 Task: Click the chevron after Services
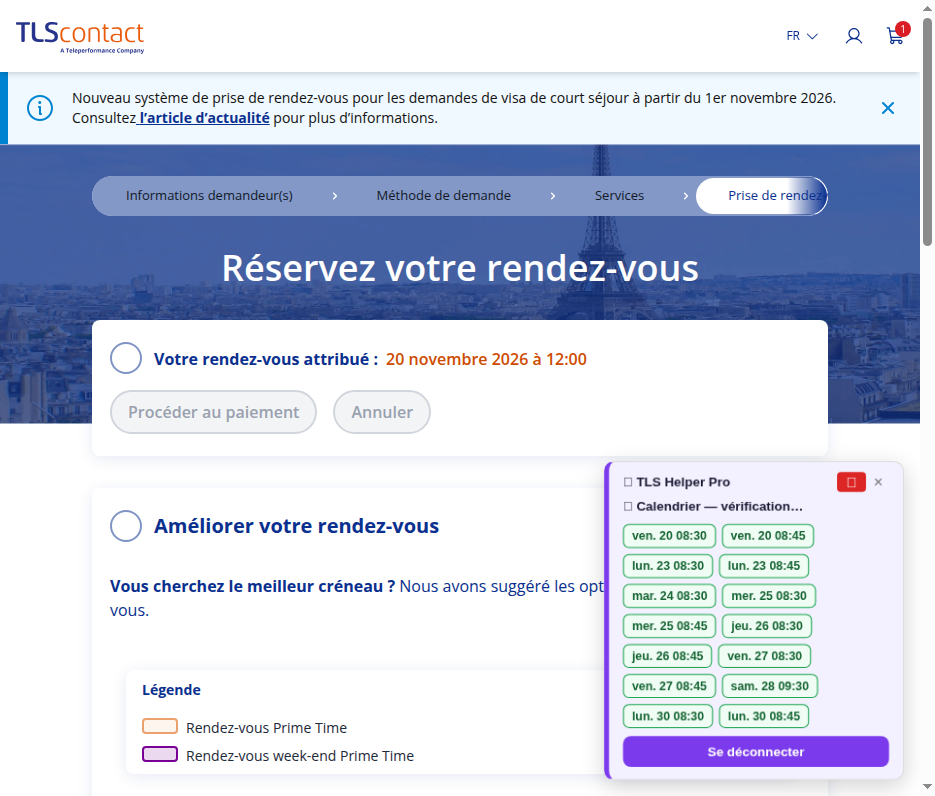pyautogui.click(x=686, y=196)
